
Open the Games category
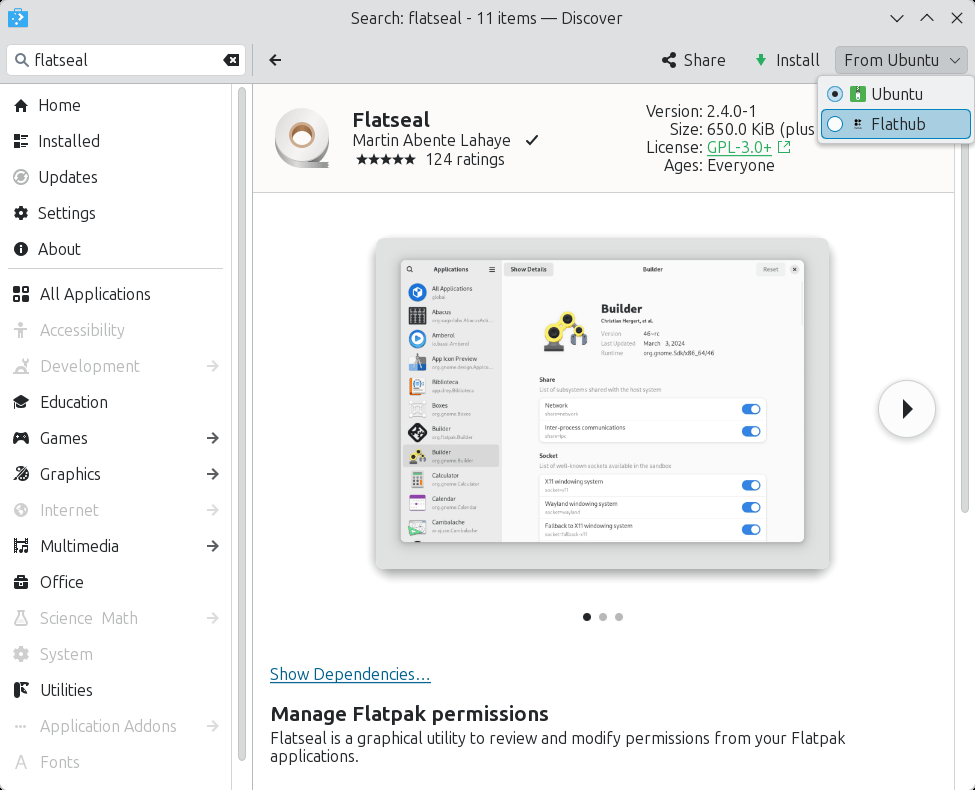tap(64, 438)
